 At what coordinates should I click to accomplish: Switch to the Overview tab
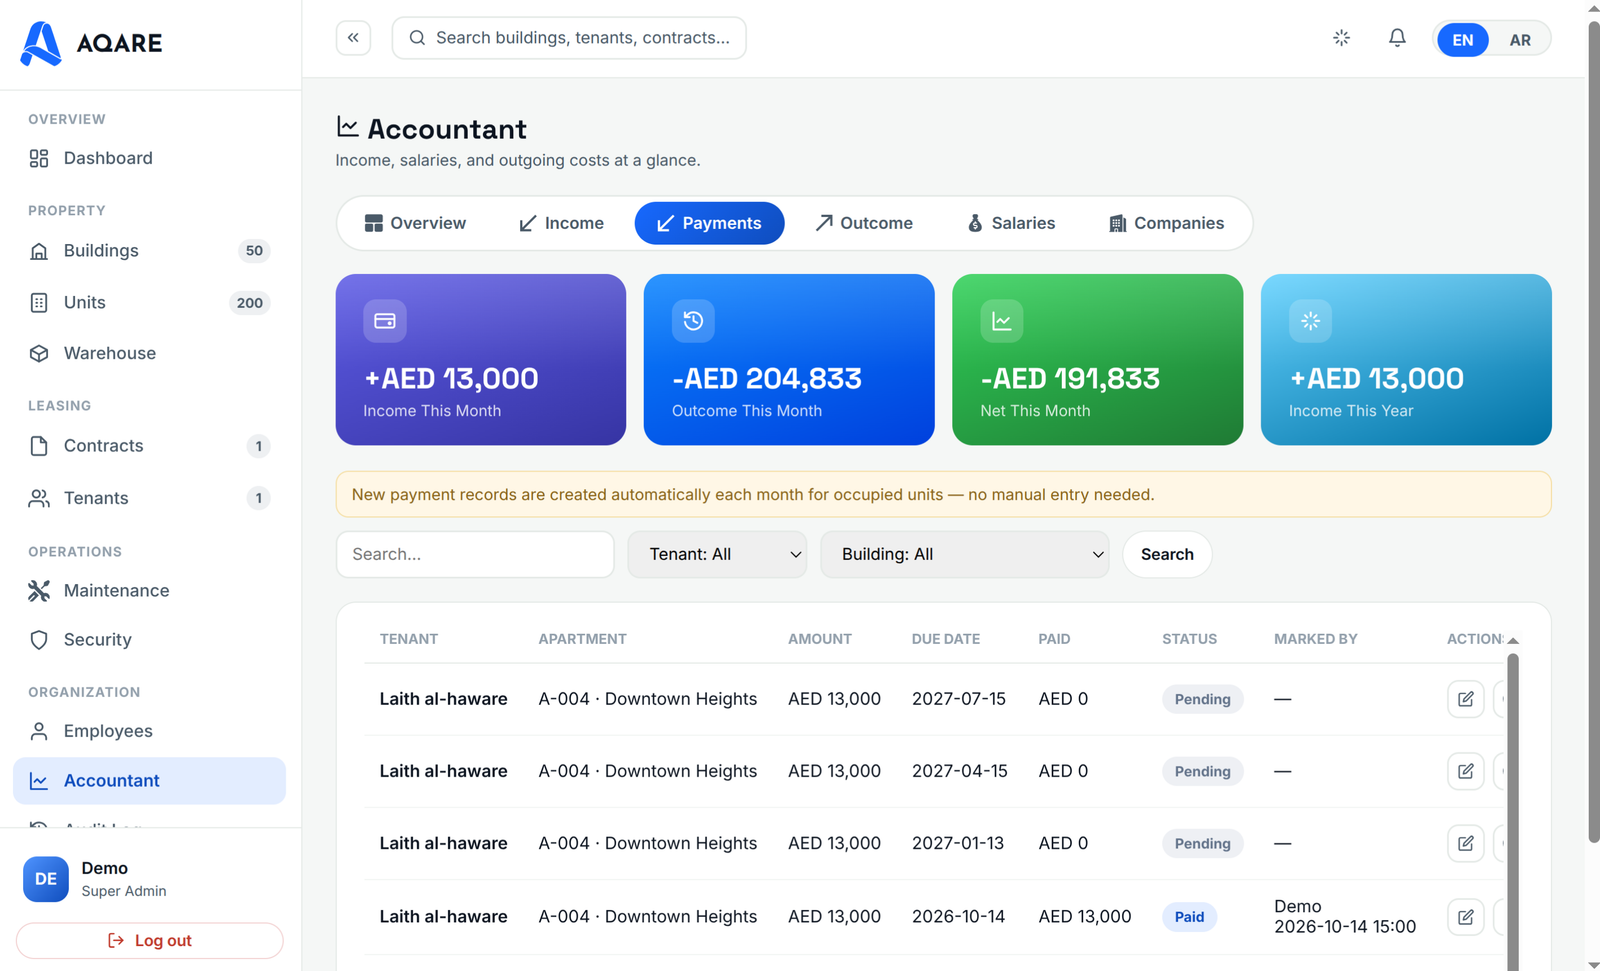click(x=415, y=223)
